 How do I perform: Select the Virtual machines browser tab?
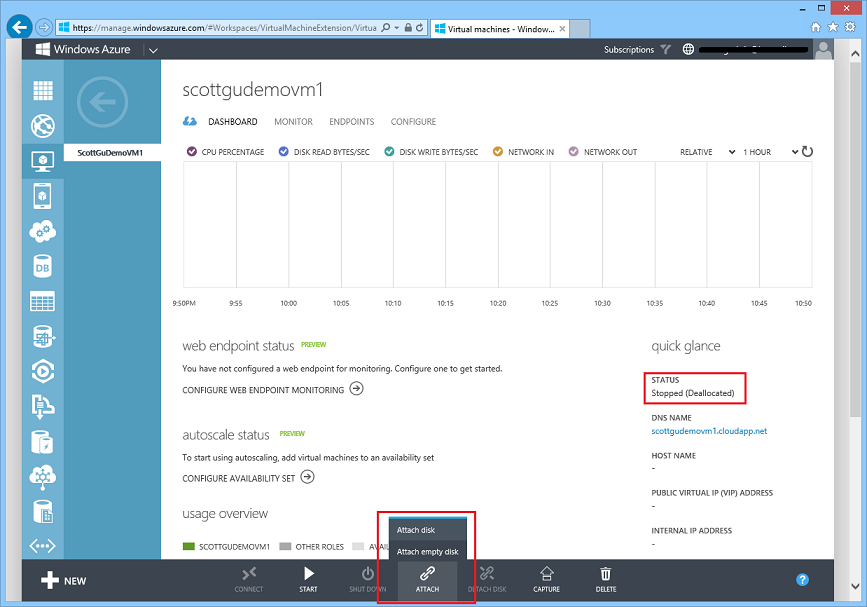pos(500,29)
